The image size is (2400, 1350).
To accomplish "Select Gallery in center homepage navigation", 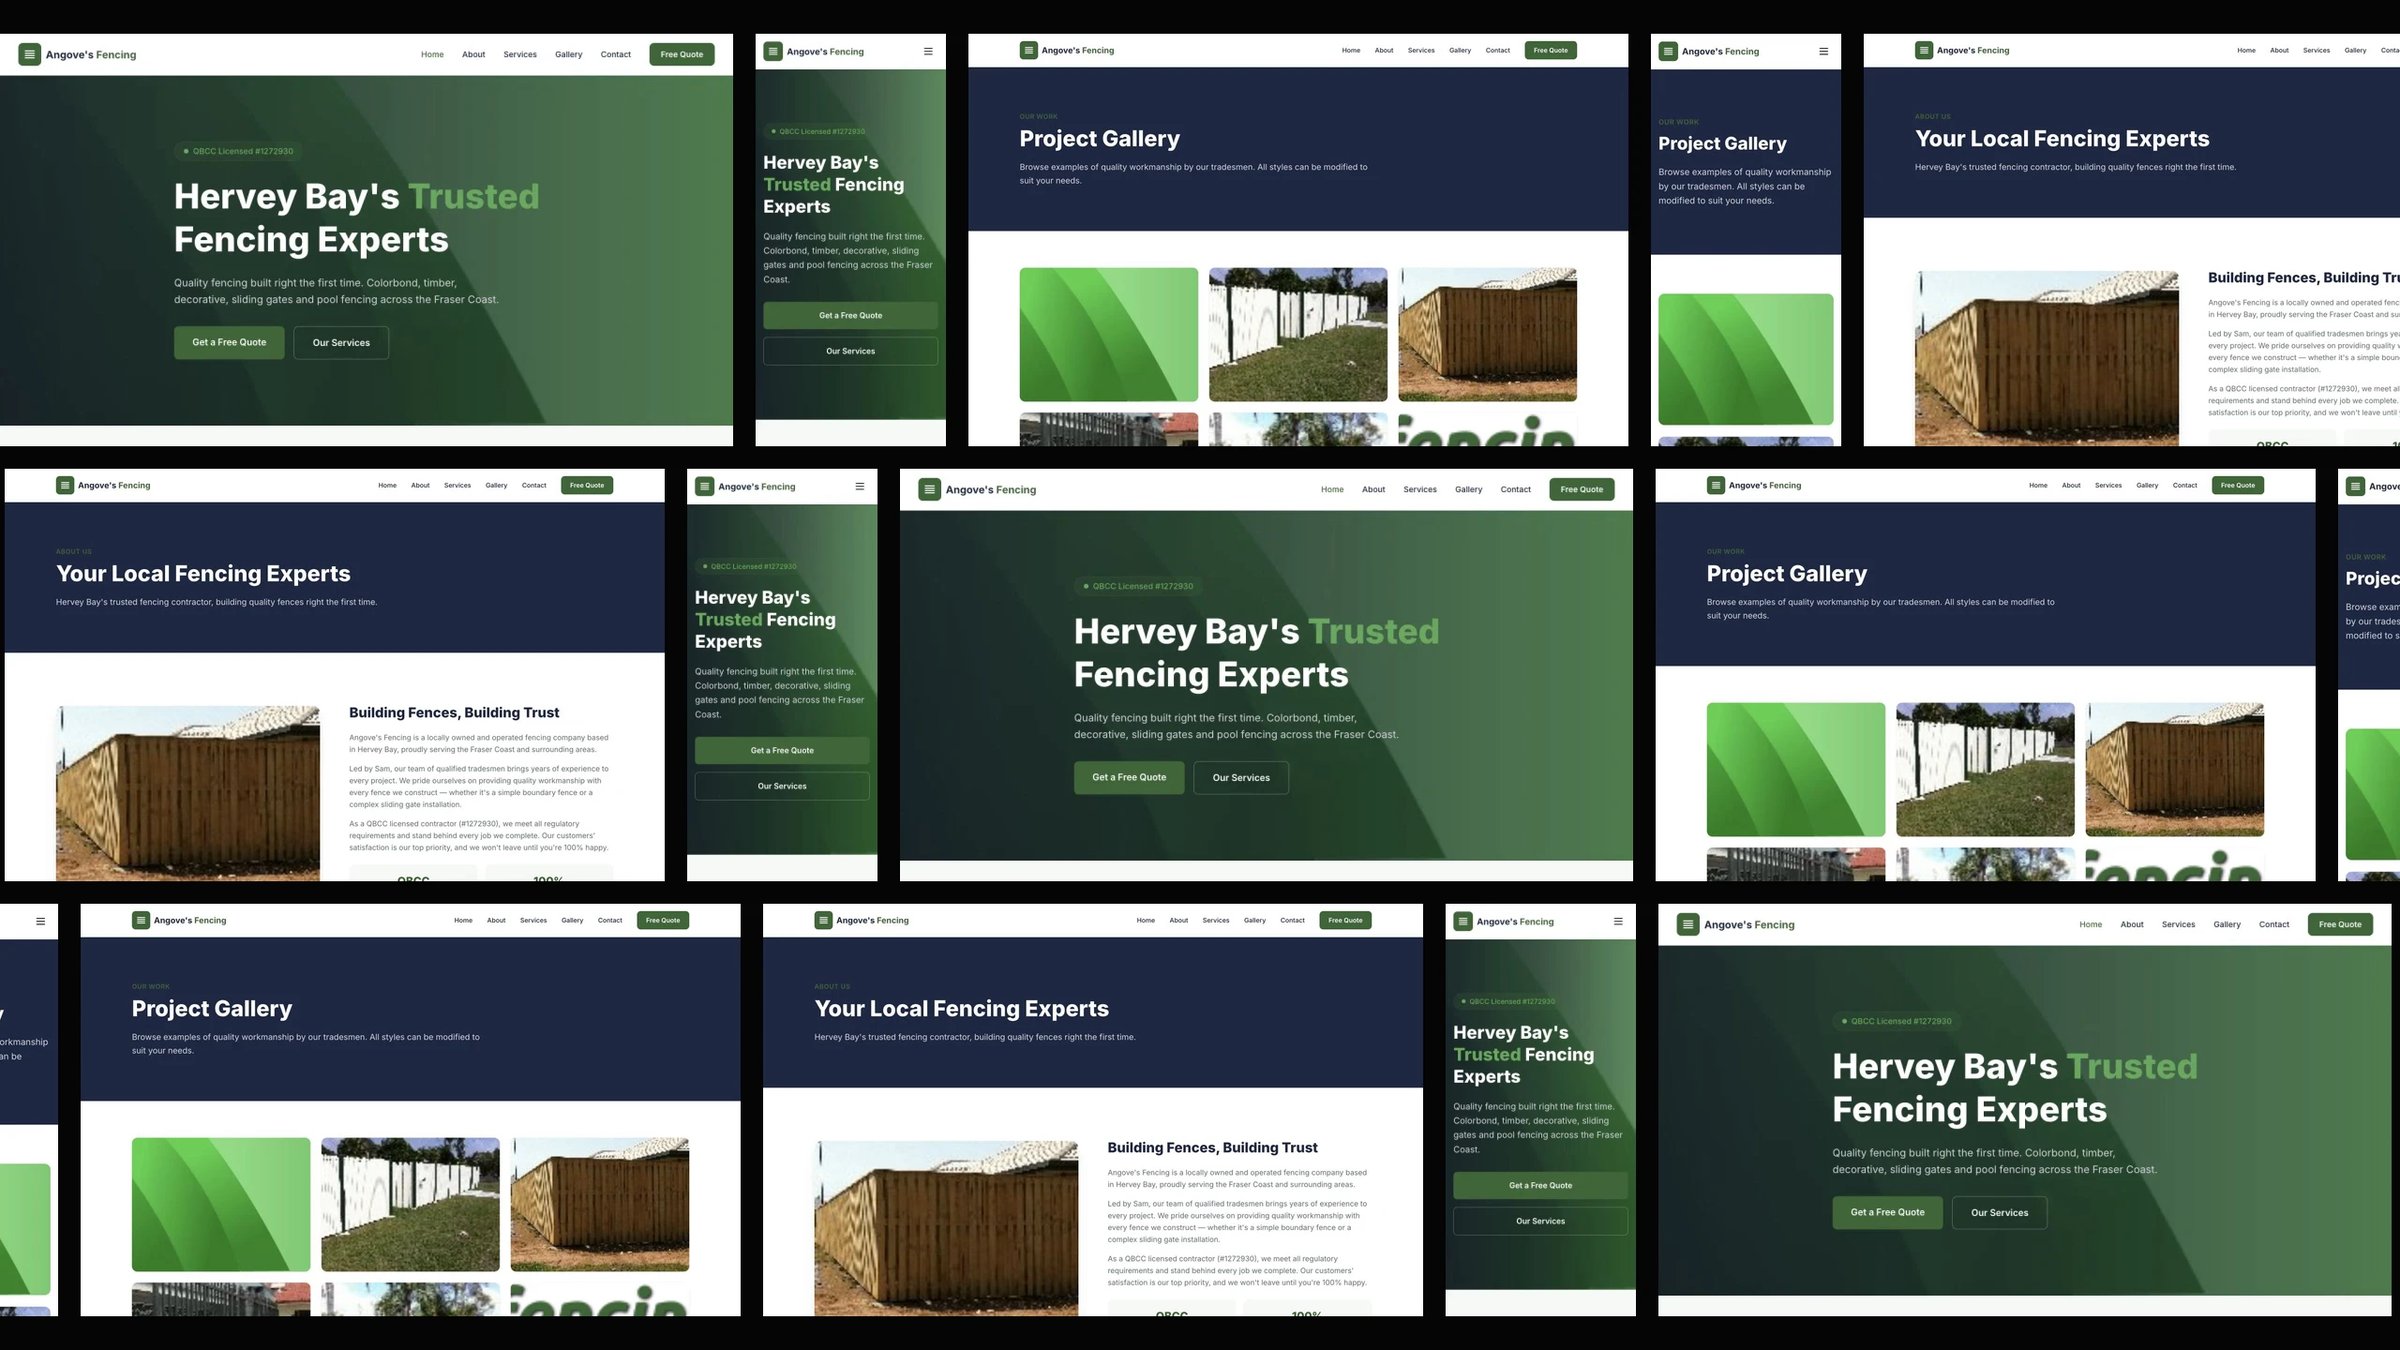I will pyautogui.click(x=1469, y=489).
